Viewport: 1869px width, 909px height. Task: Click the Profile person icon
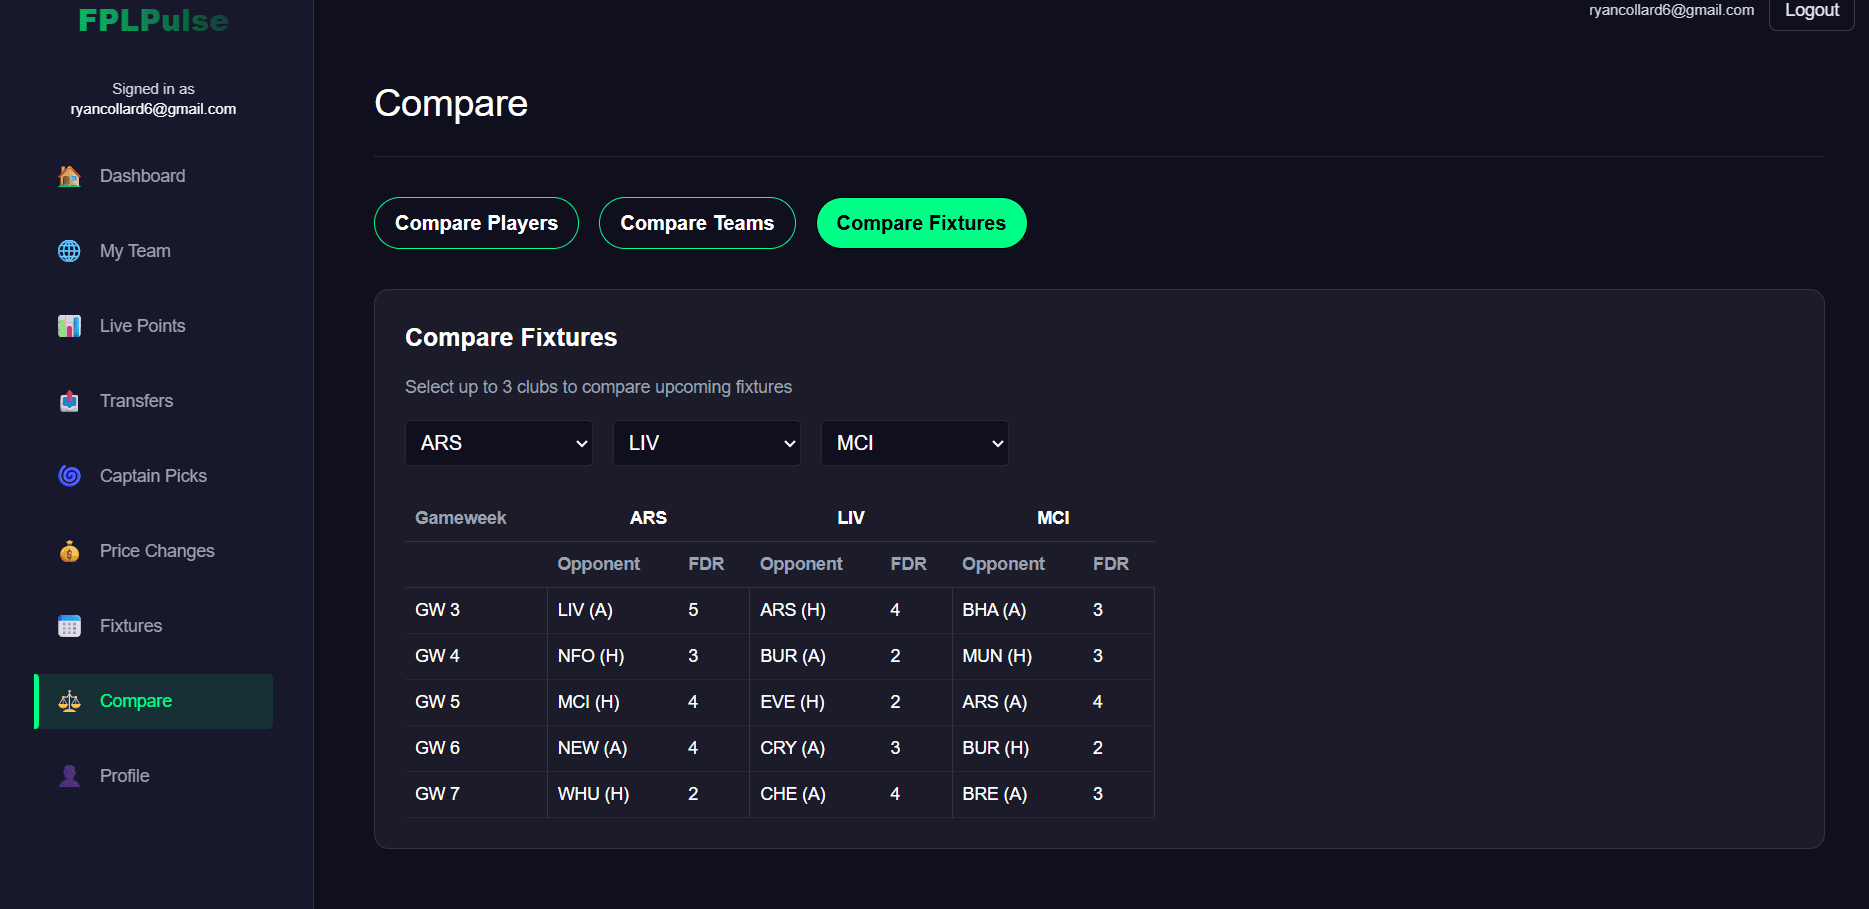pos(69,776)
